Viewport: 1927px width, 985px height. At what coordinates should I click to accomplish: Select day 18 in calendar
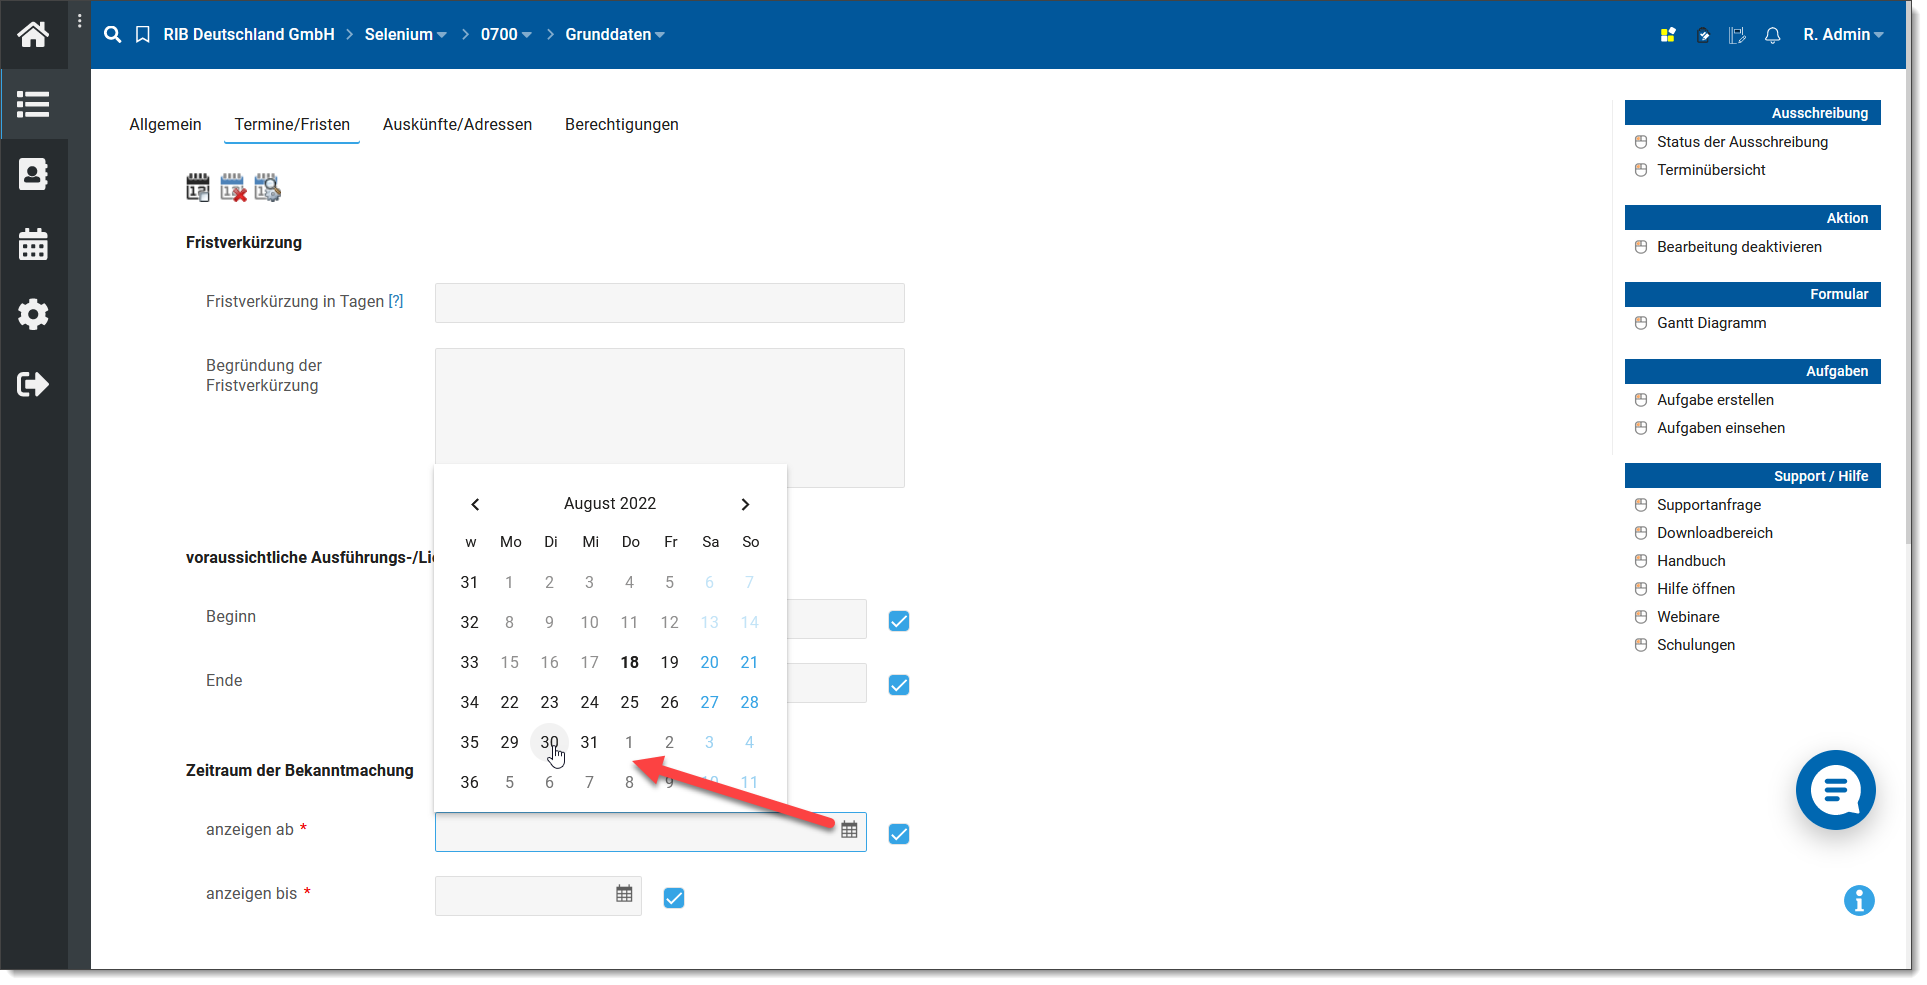point(629,662)
